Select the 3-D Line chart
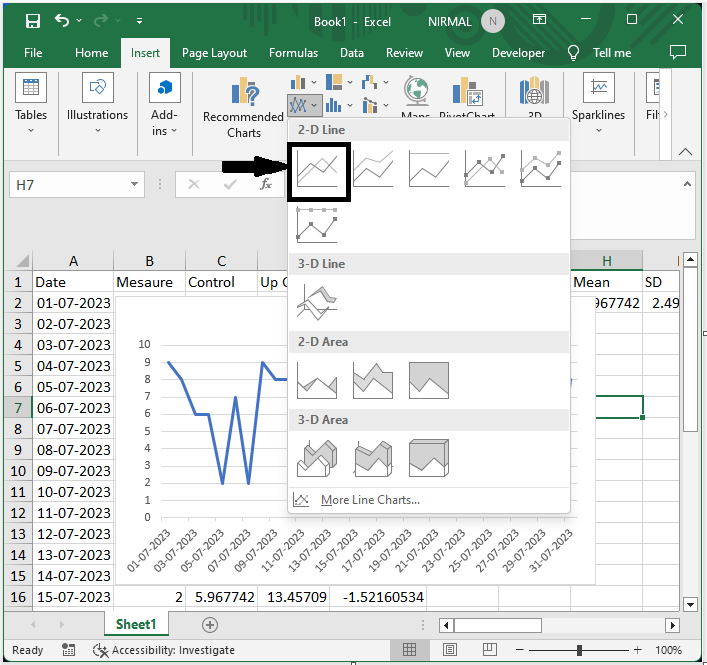Image resolution: width=707 pixels, height=665 pixels. pyautogui.click(x=317, y=303)
